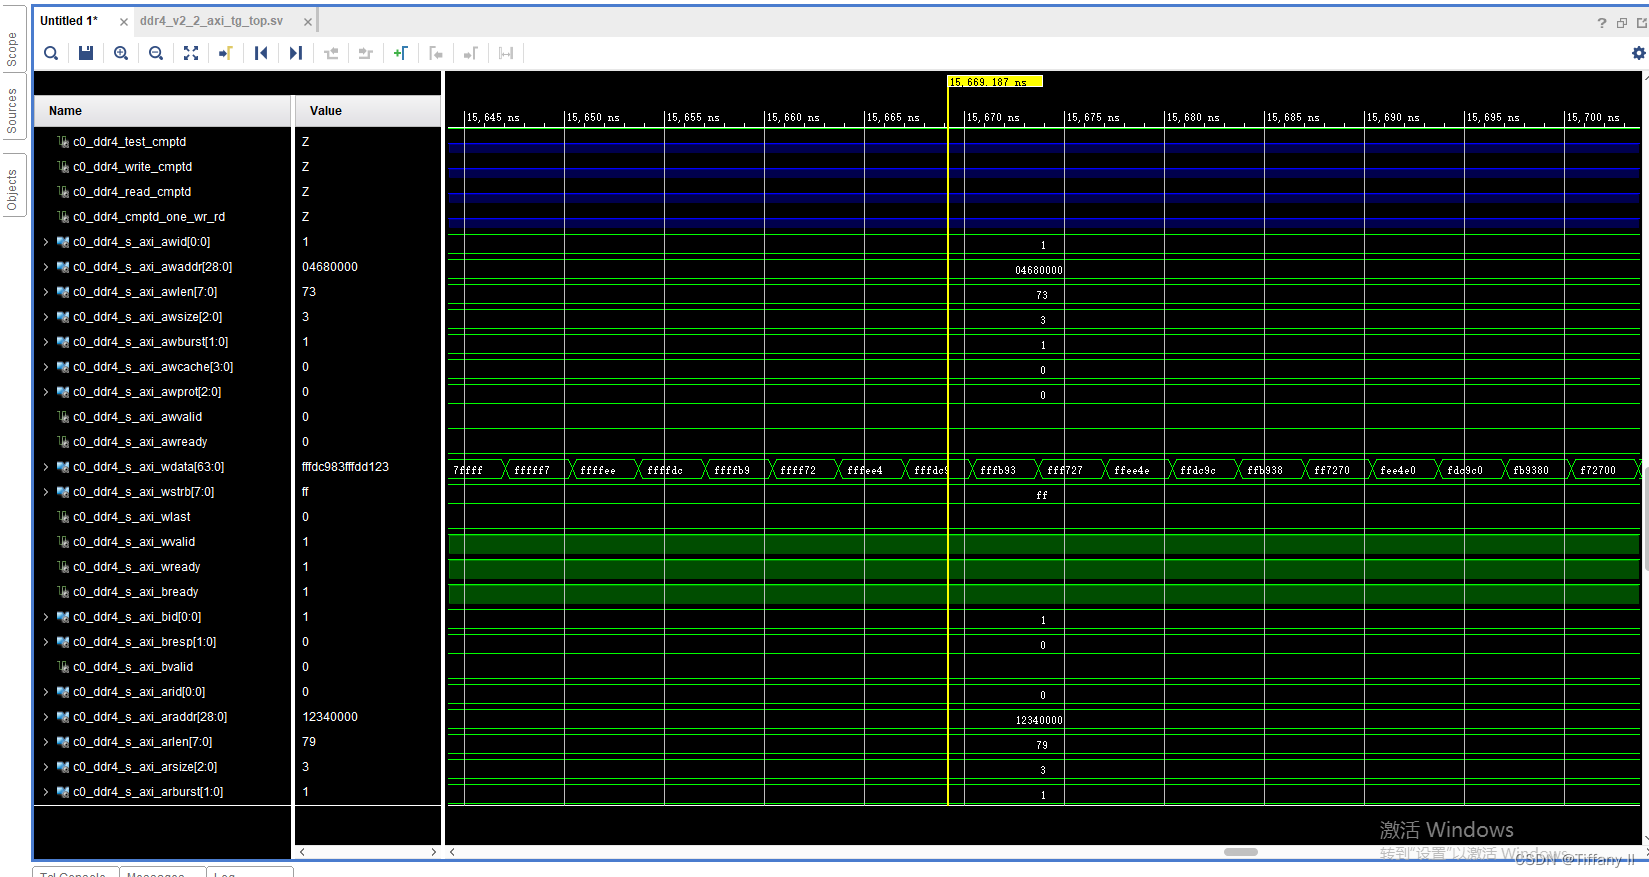Select signal c0_ddr4_s_axi_bready

tap(135, 592)
